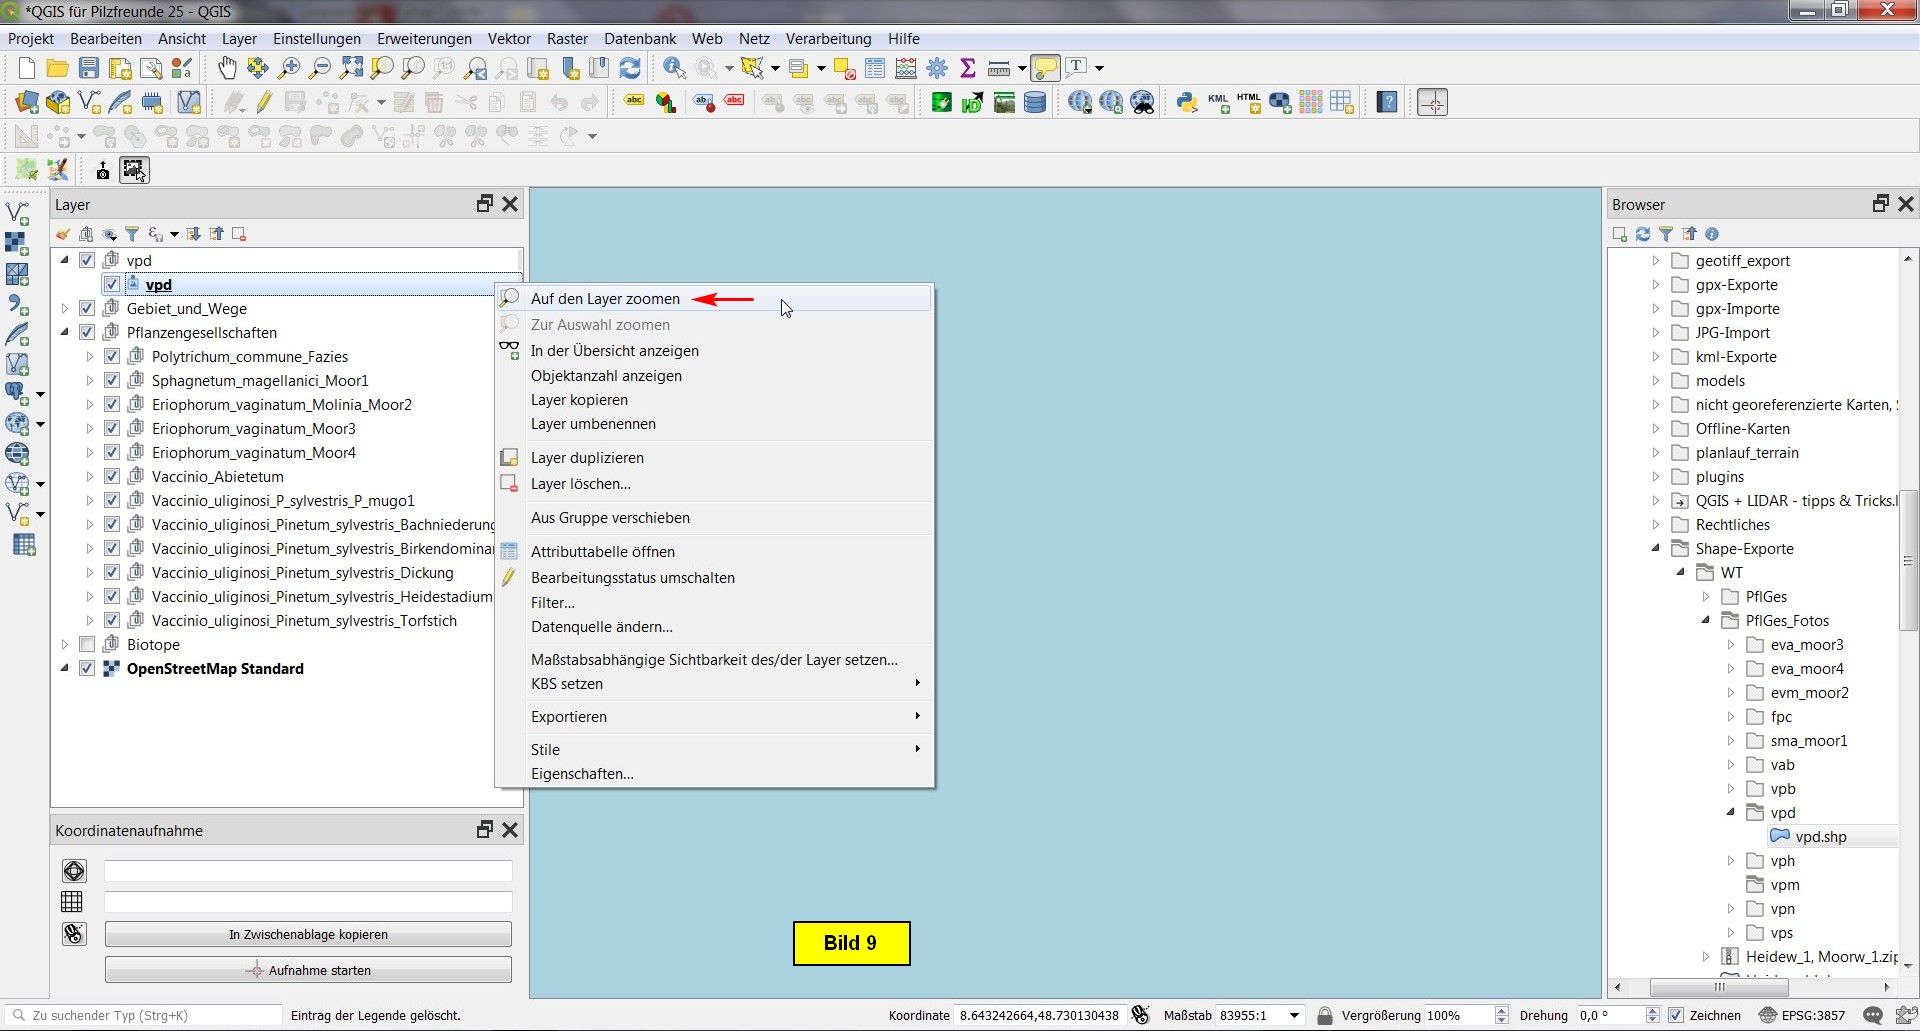
Task: Click the Save Project icon
Action: pos(89,68)
